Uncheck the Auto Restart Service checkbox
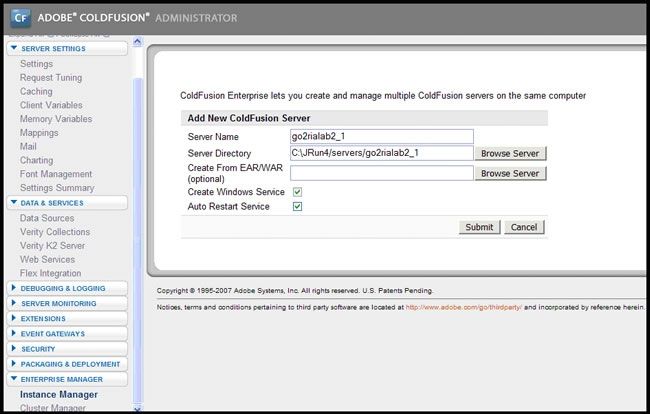The width and height of the screenshot is (650, 414). point(297,207)
